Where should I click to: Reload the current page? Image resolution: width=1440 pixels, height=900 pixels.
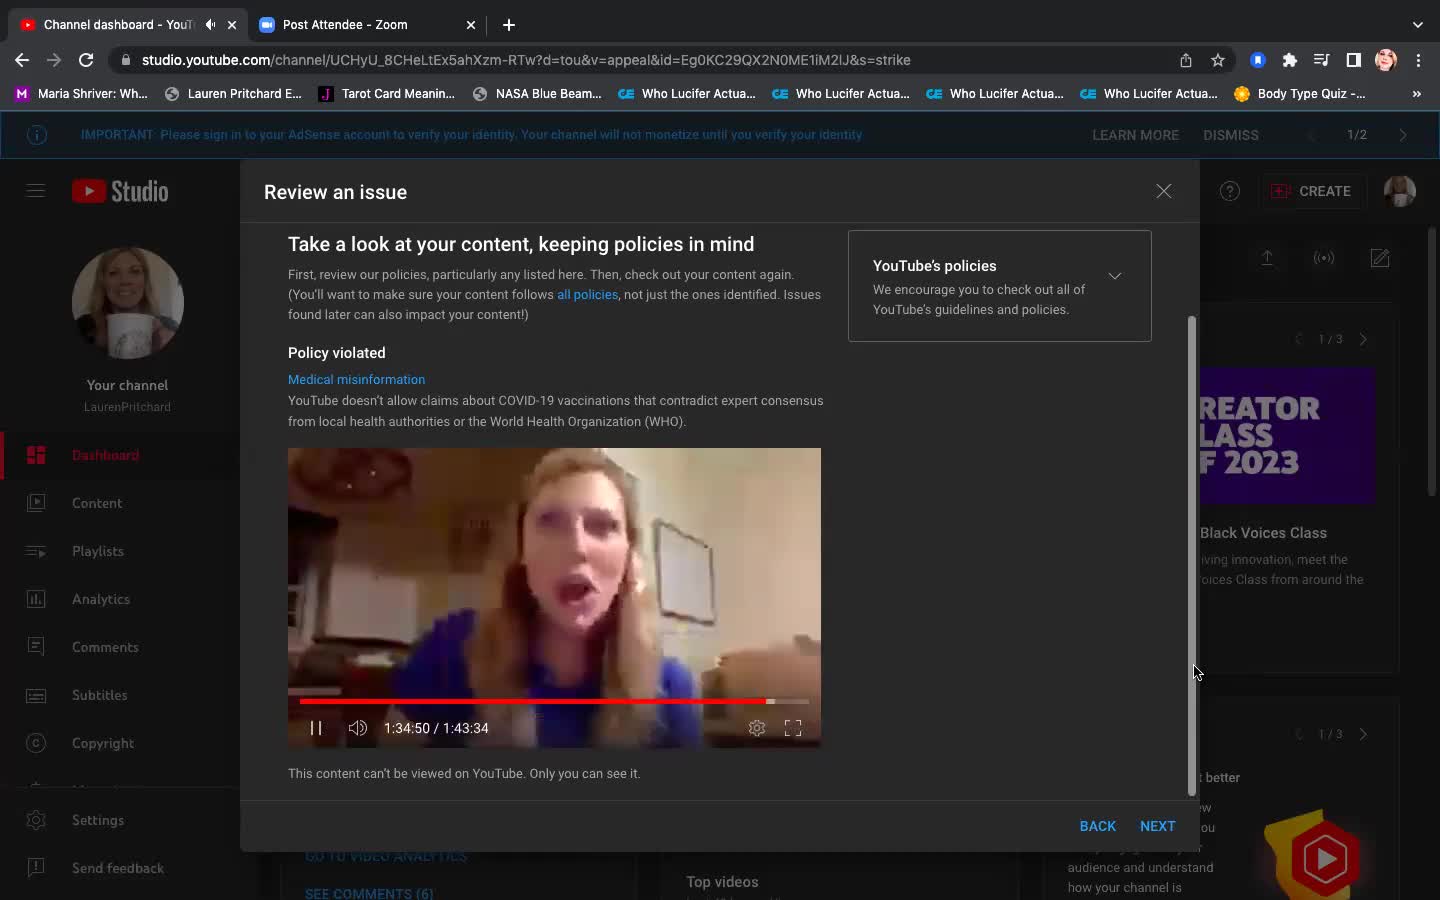coord(86,60)
